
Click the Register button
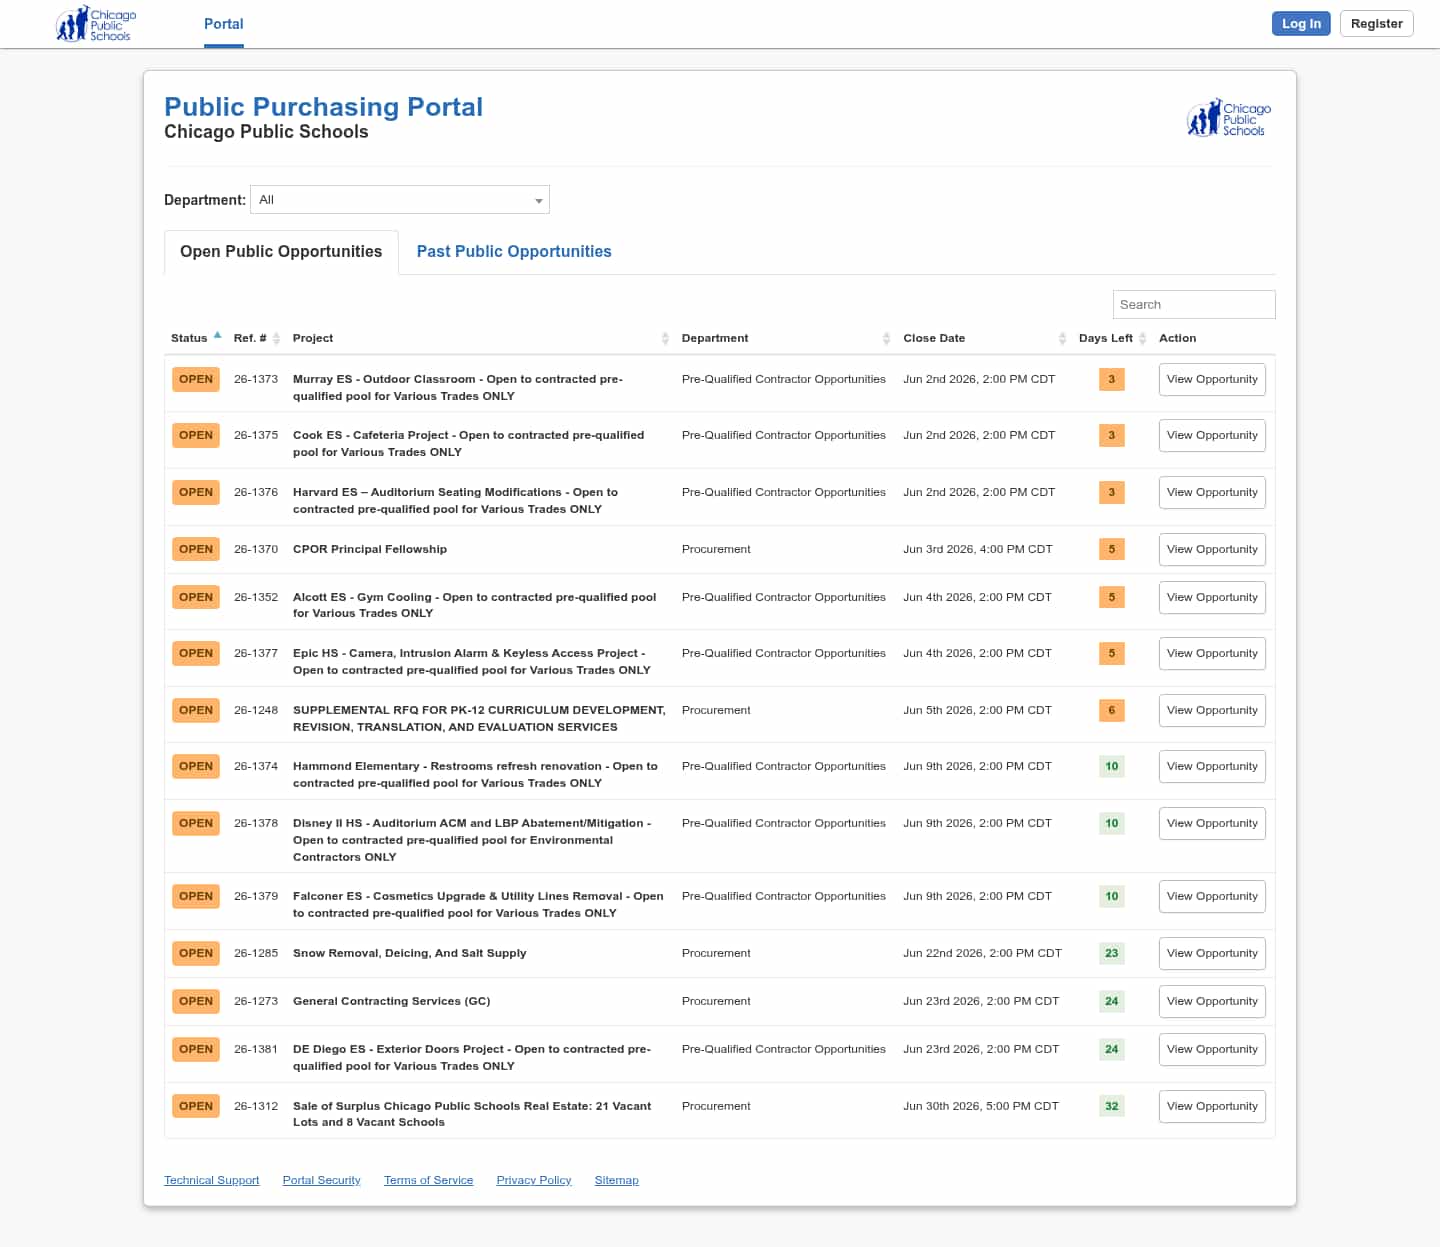(1376, 24)
